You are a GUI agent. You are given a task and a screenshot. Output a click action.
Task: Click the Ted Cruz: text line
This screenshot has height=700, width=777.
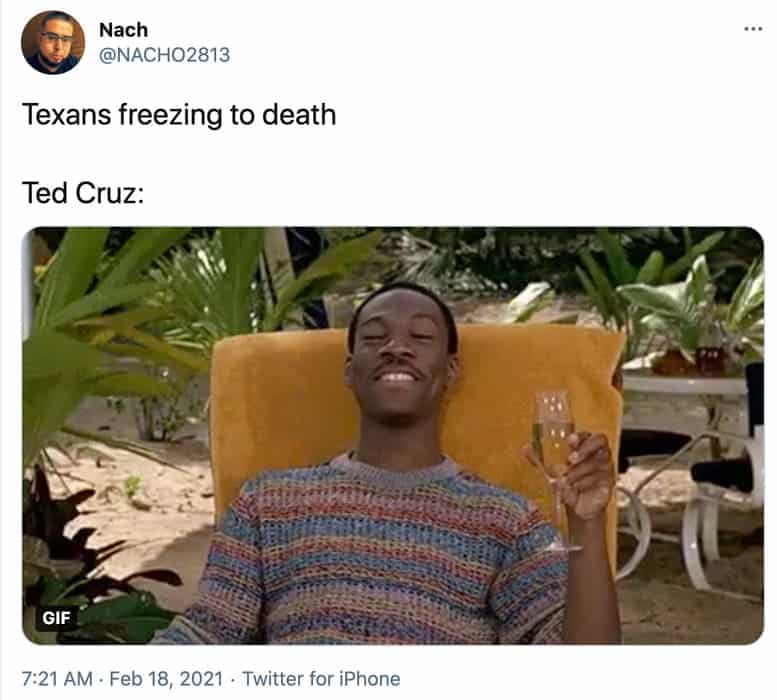click(83, 193)
